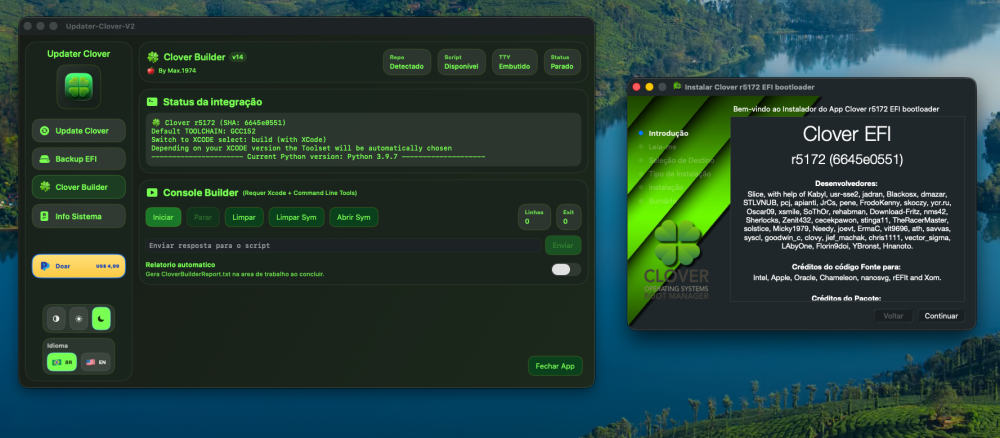Image resolution: width=1000 pixels, height=438 pixels.
Task: Click the play icon by Console Builder
Action: point(152,193)
